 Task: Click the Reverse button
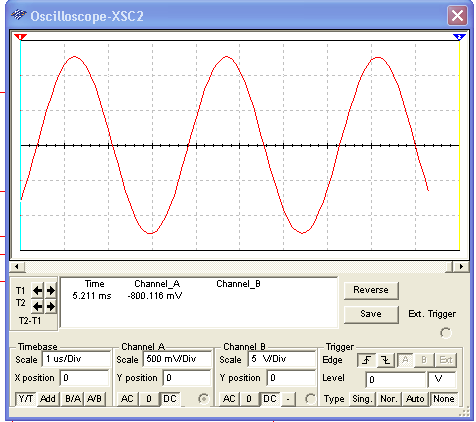click(x=371, y=290)
